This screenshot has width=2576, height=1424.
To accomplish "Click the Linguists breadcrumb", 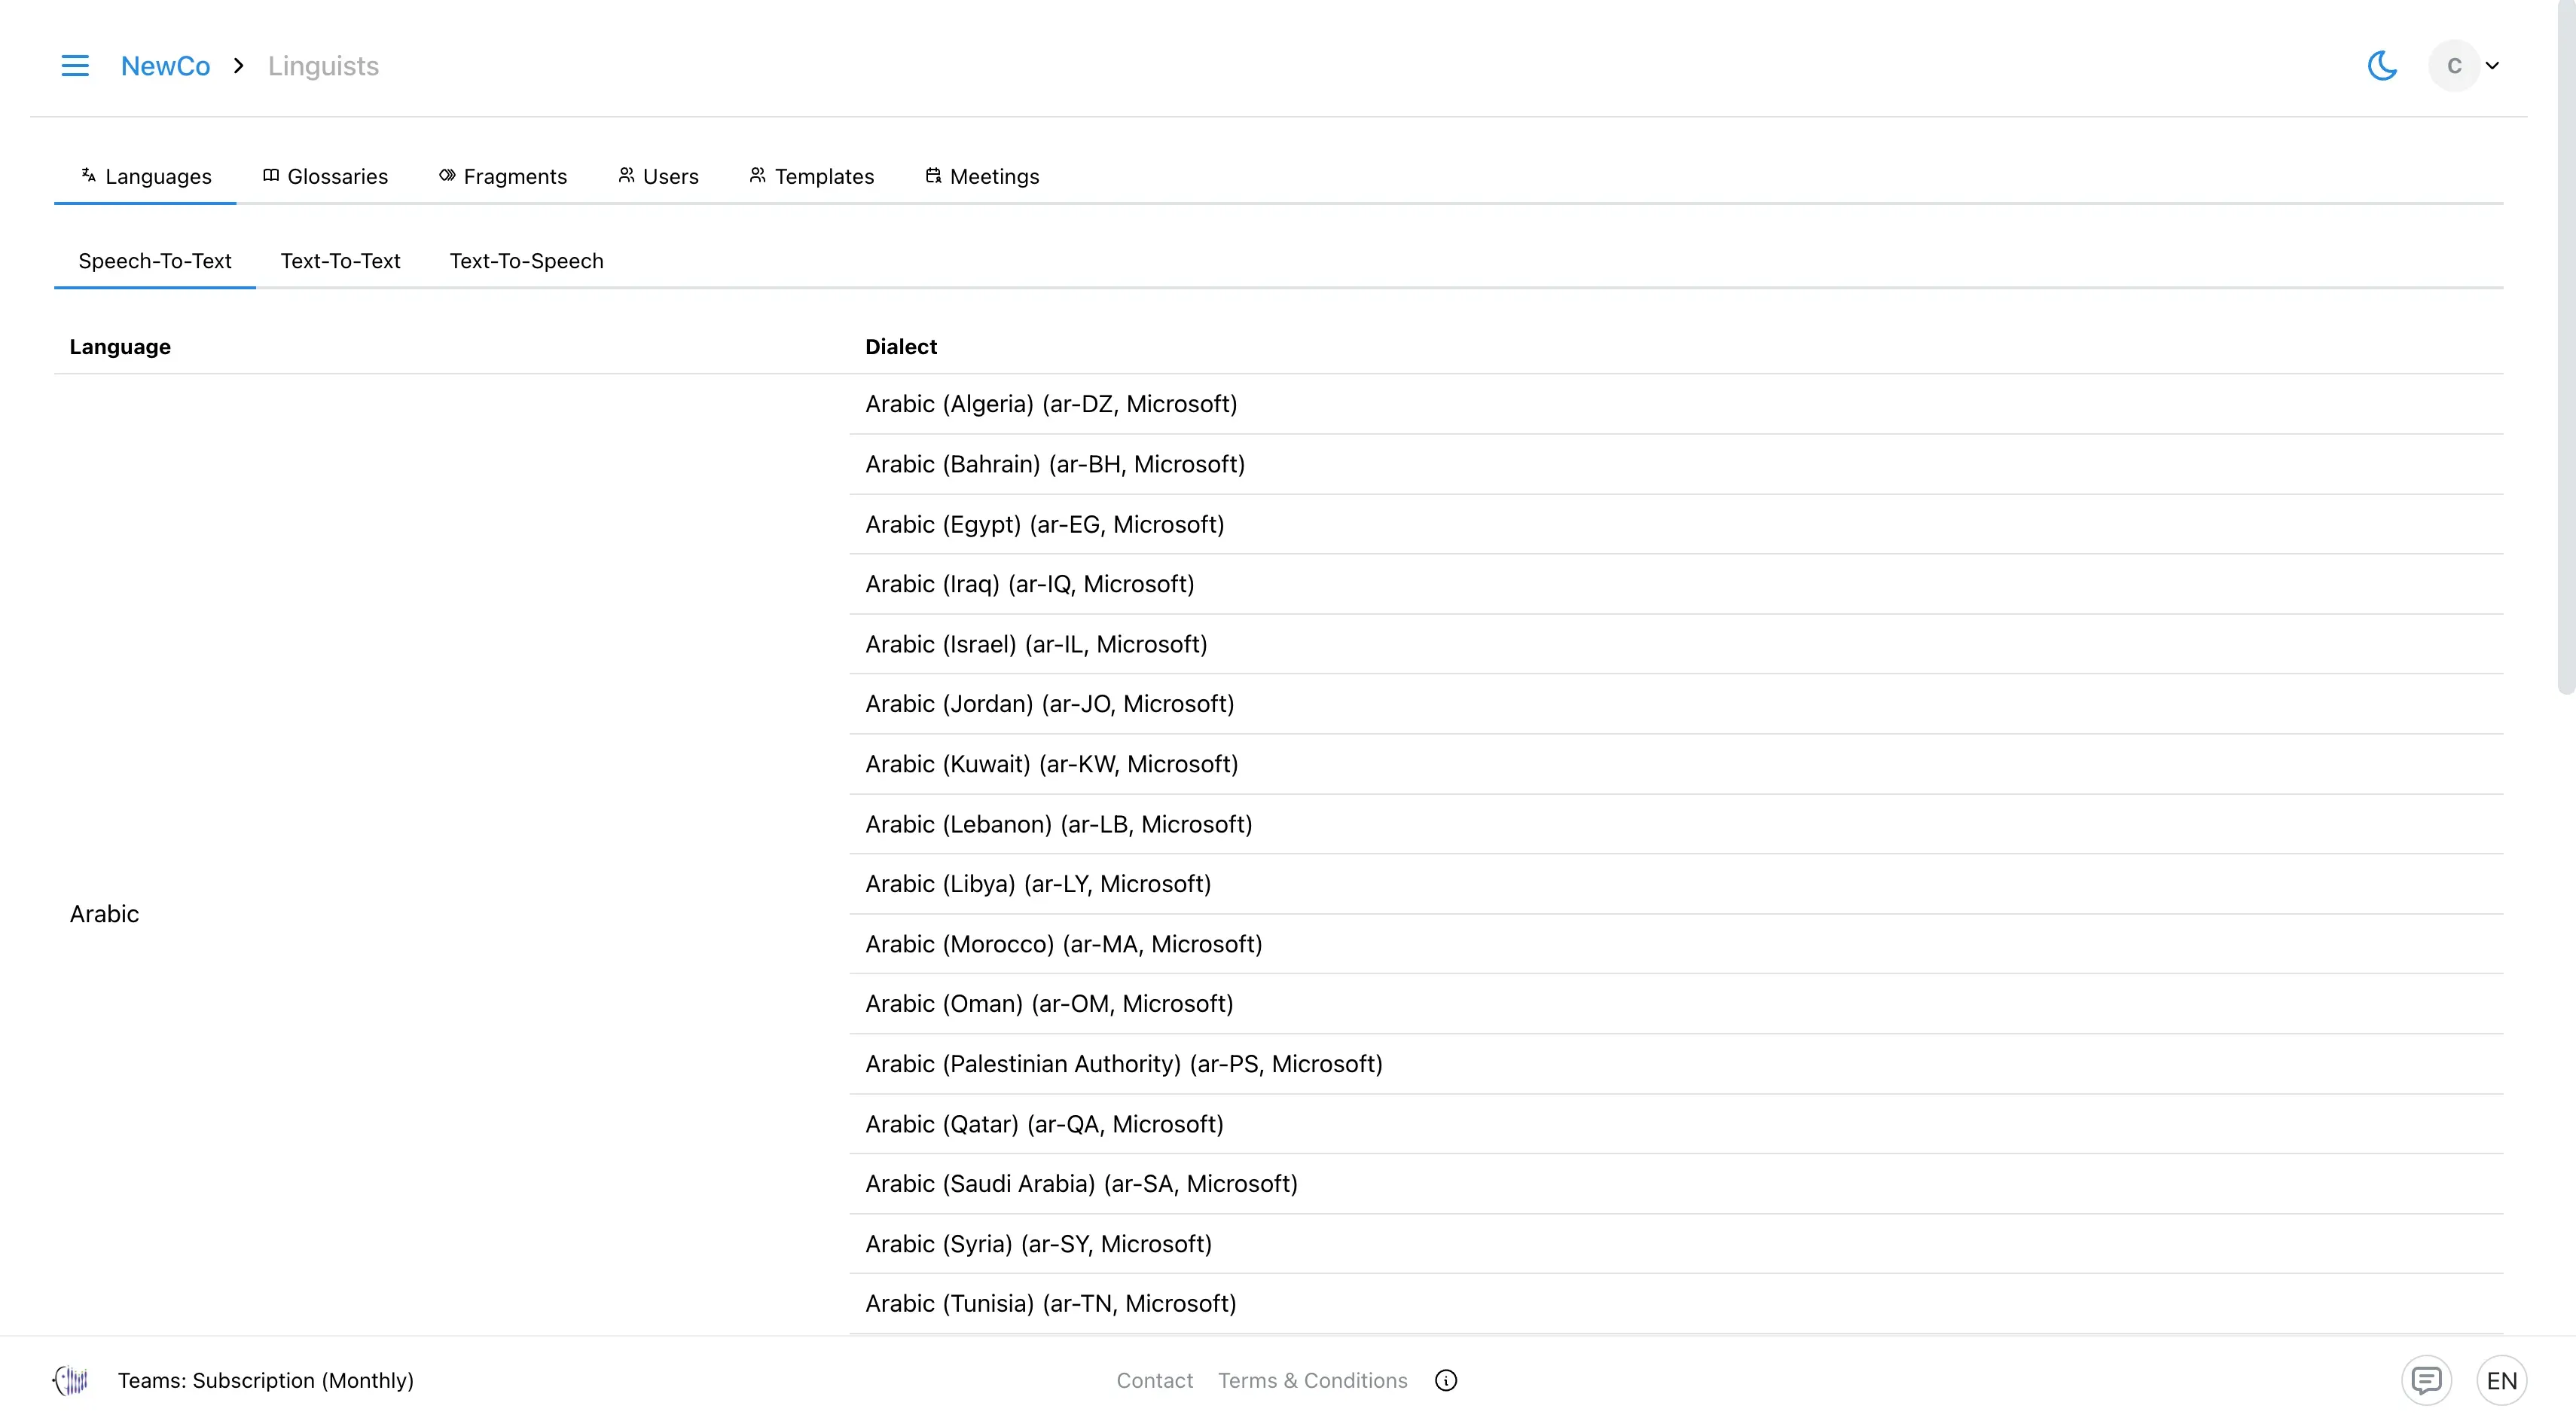I will 323,66.
